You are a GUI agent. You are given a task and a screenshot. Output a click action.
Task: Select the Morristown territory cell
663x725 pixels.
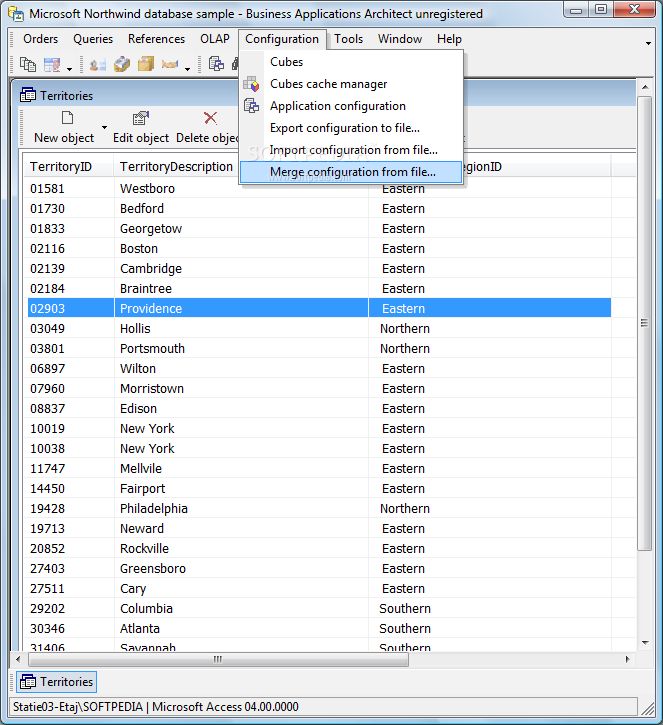tap(241, 388)
